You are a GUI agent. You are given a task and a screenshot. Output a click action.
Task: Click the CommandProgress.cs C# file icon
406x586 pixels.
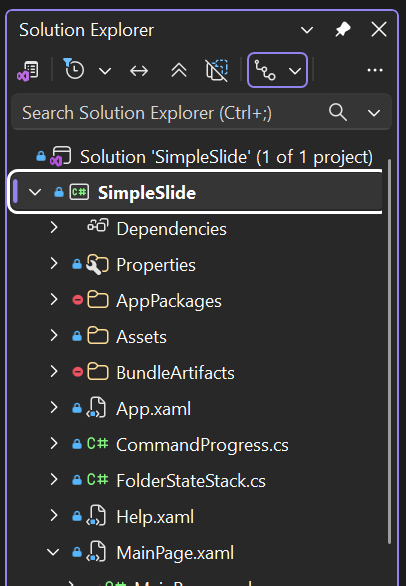click(98, 444)
